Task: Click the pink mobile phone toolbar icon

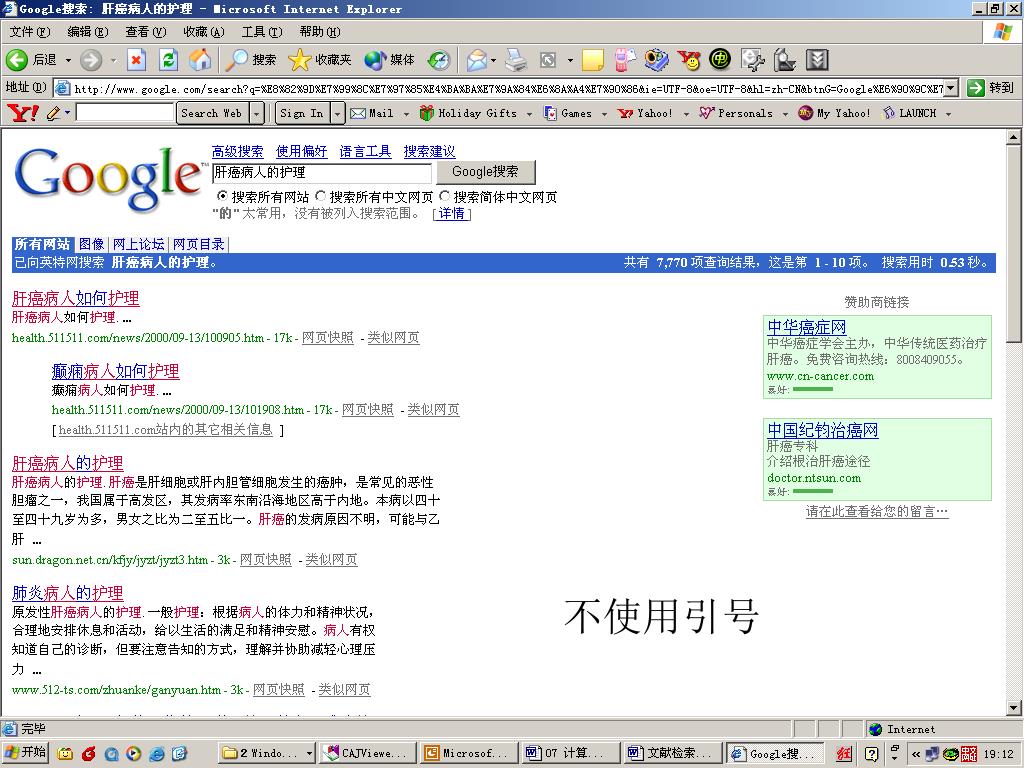Action: (x=625, y=60)
